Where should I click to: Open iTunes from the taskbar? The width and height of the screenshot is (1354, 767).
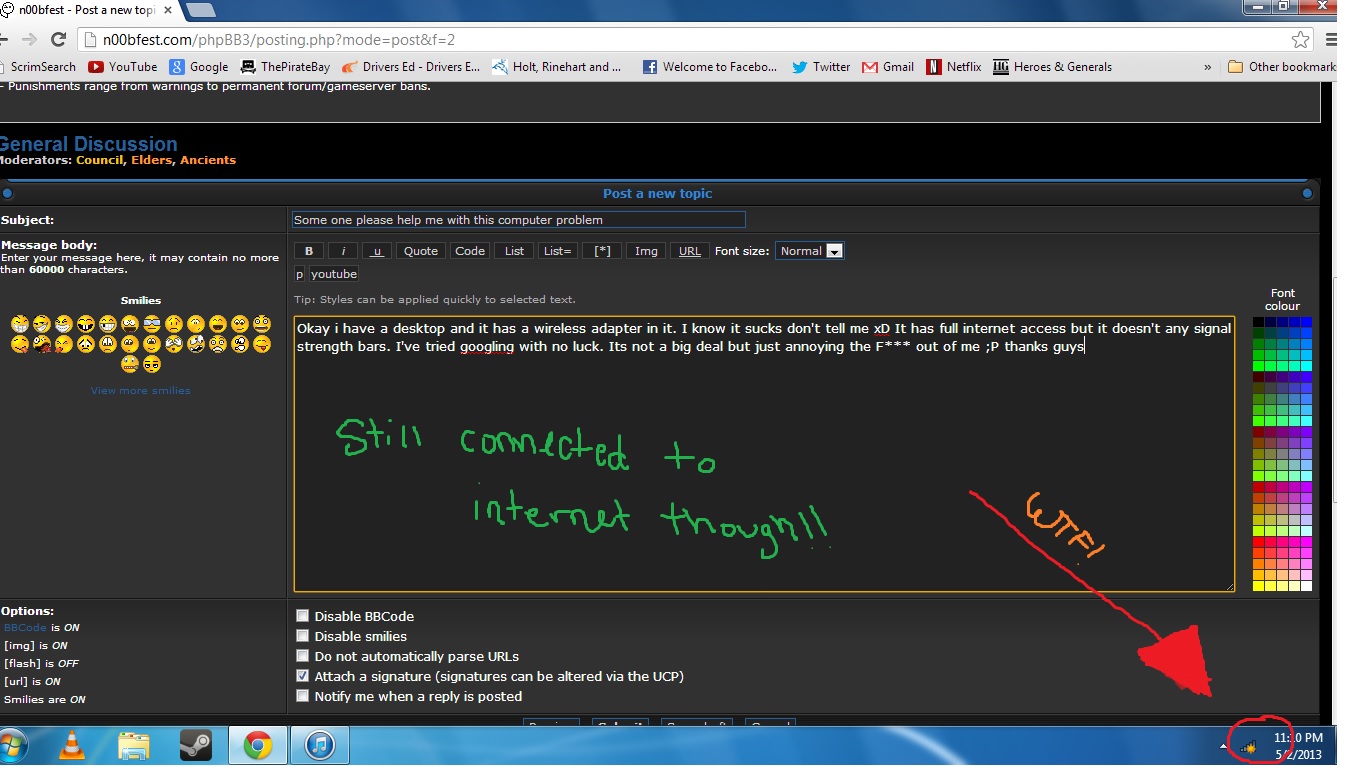pos(320,745)
